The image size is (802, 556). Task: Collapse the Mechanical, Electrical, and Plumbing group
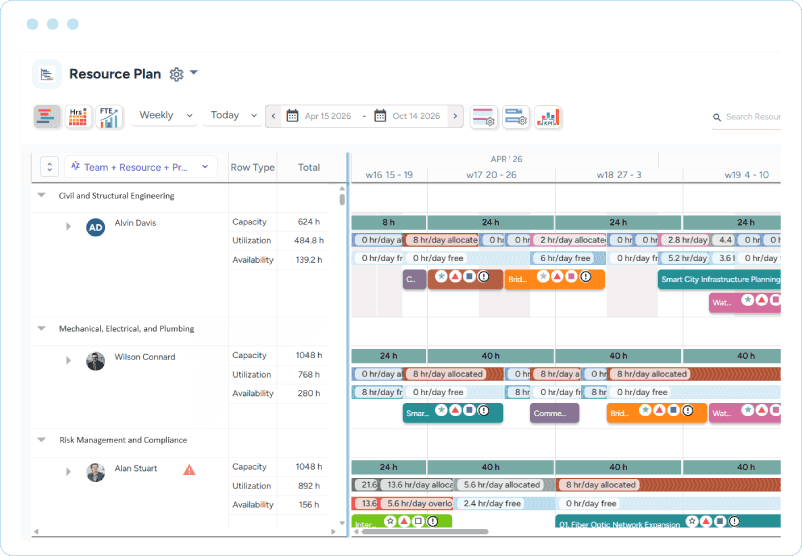[42, 328]
